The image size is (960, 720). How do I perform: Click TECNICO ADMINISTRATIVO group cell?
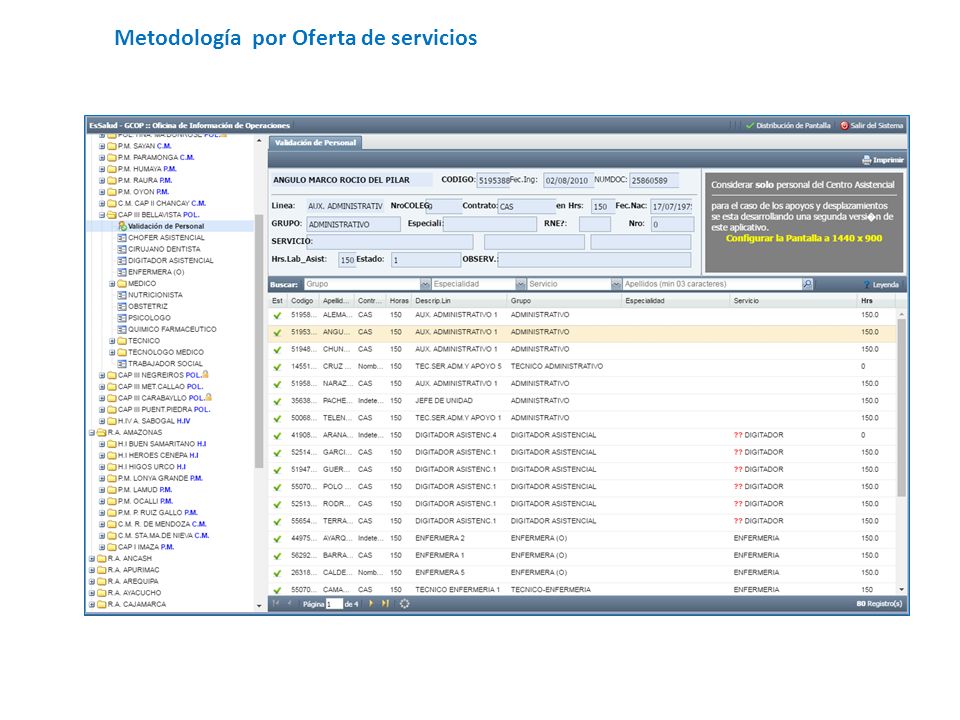pyautogui.click(x=557, y=367)
